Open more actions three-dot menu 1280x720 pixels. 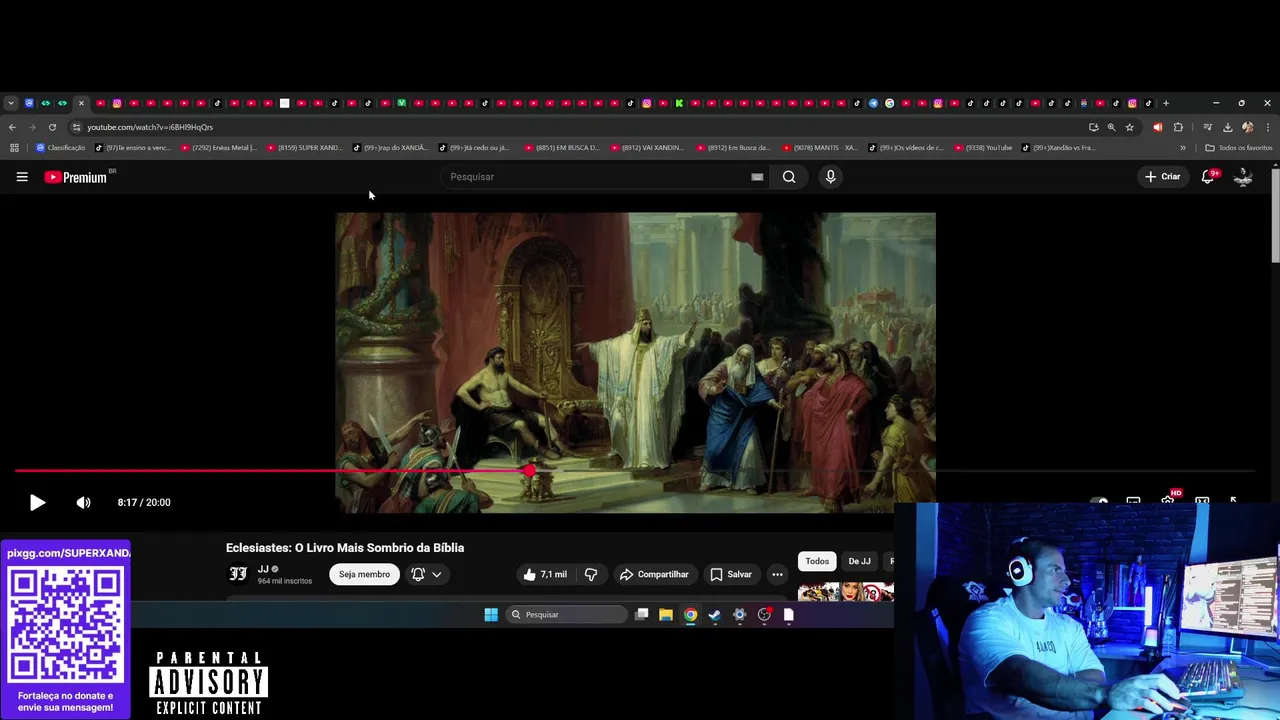pos(777,574)
